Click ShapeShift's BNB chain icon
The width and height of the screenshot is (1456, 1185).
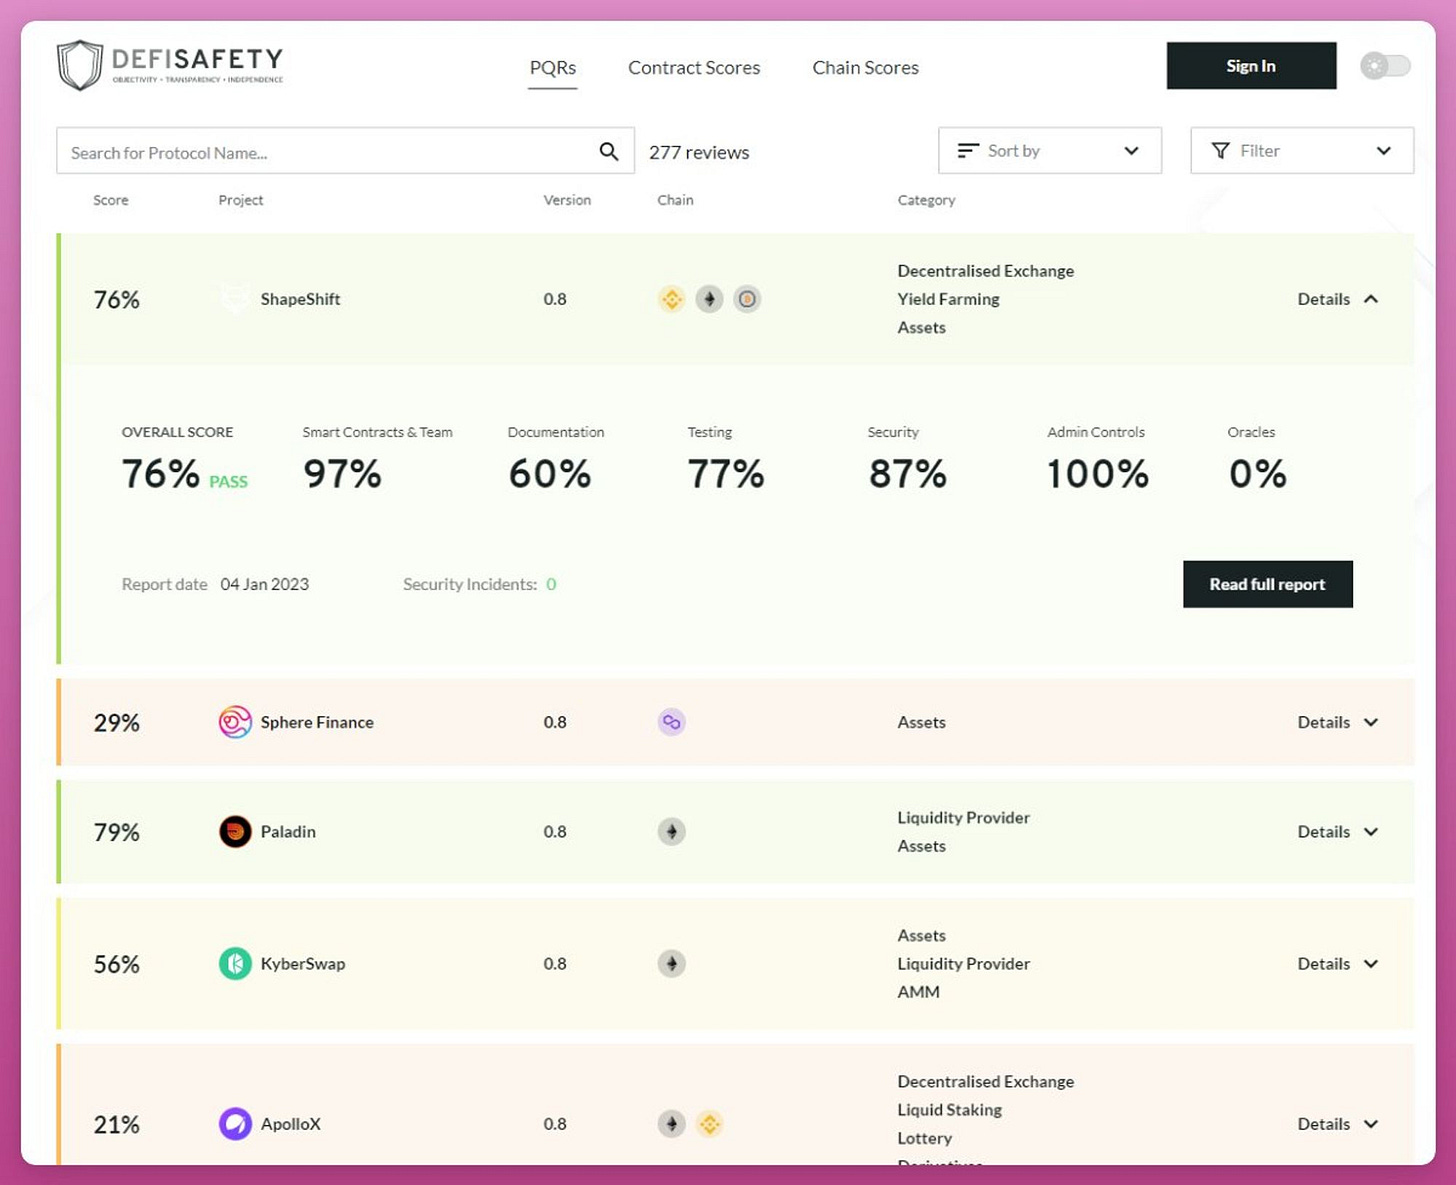[672, 299]
